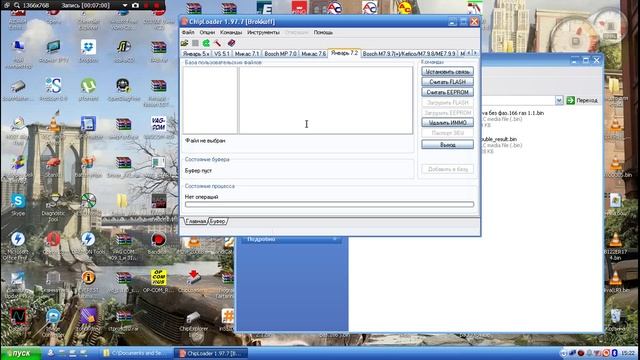Select the Январь 7.2 tab
The width and height of the screenshot is (640, 360).
344,53
